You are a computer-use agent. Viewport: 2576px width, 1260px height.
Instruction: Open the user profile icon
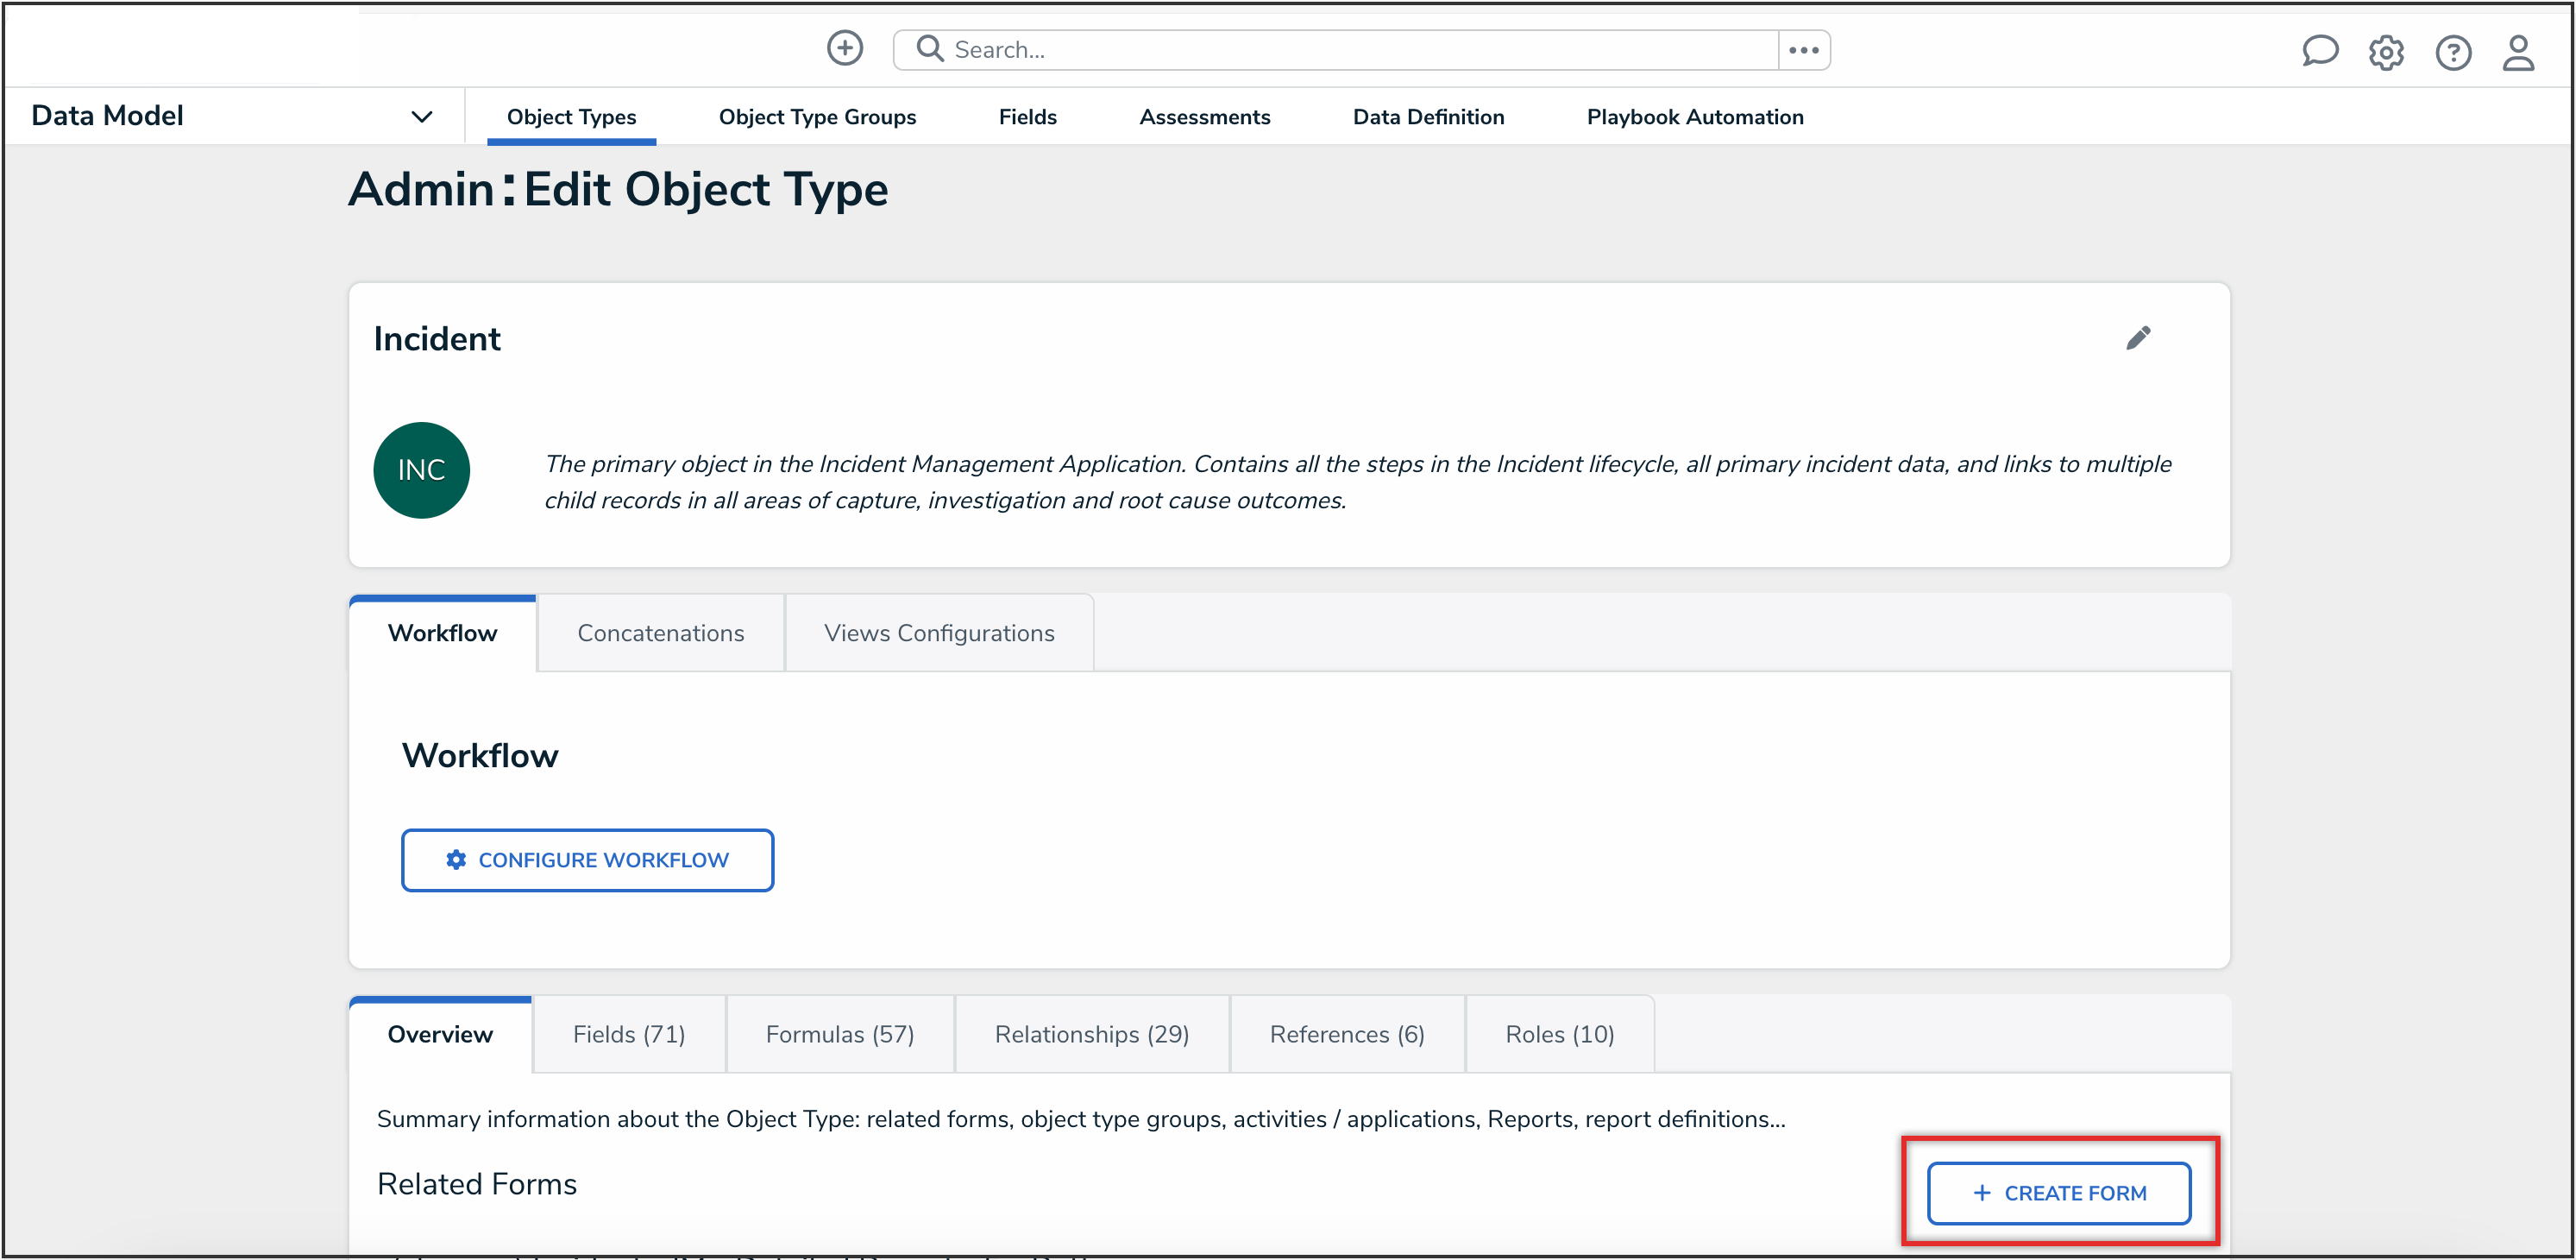tap(2517, 52)
